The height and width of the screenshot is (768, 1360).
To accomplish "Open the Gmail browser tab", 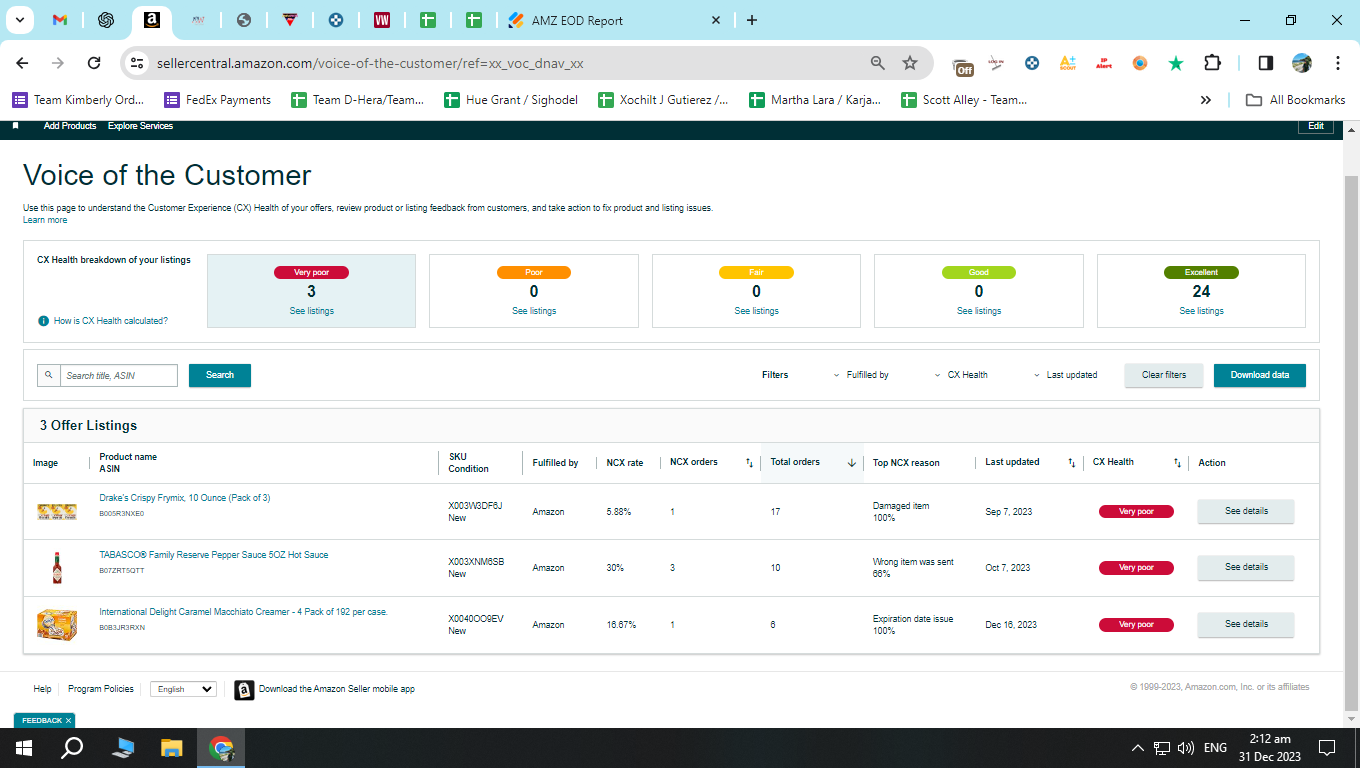I will pyautogui.click(x=60, y=20).
